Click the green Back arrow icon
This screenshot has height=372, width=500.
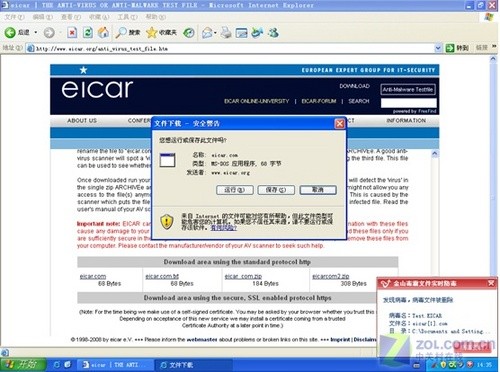coord(10,32)
